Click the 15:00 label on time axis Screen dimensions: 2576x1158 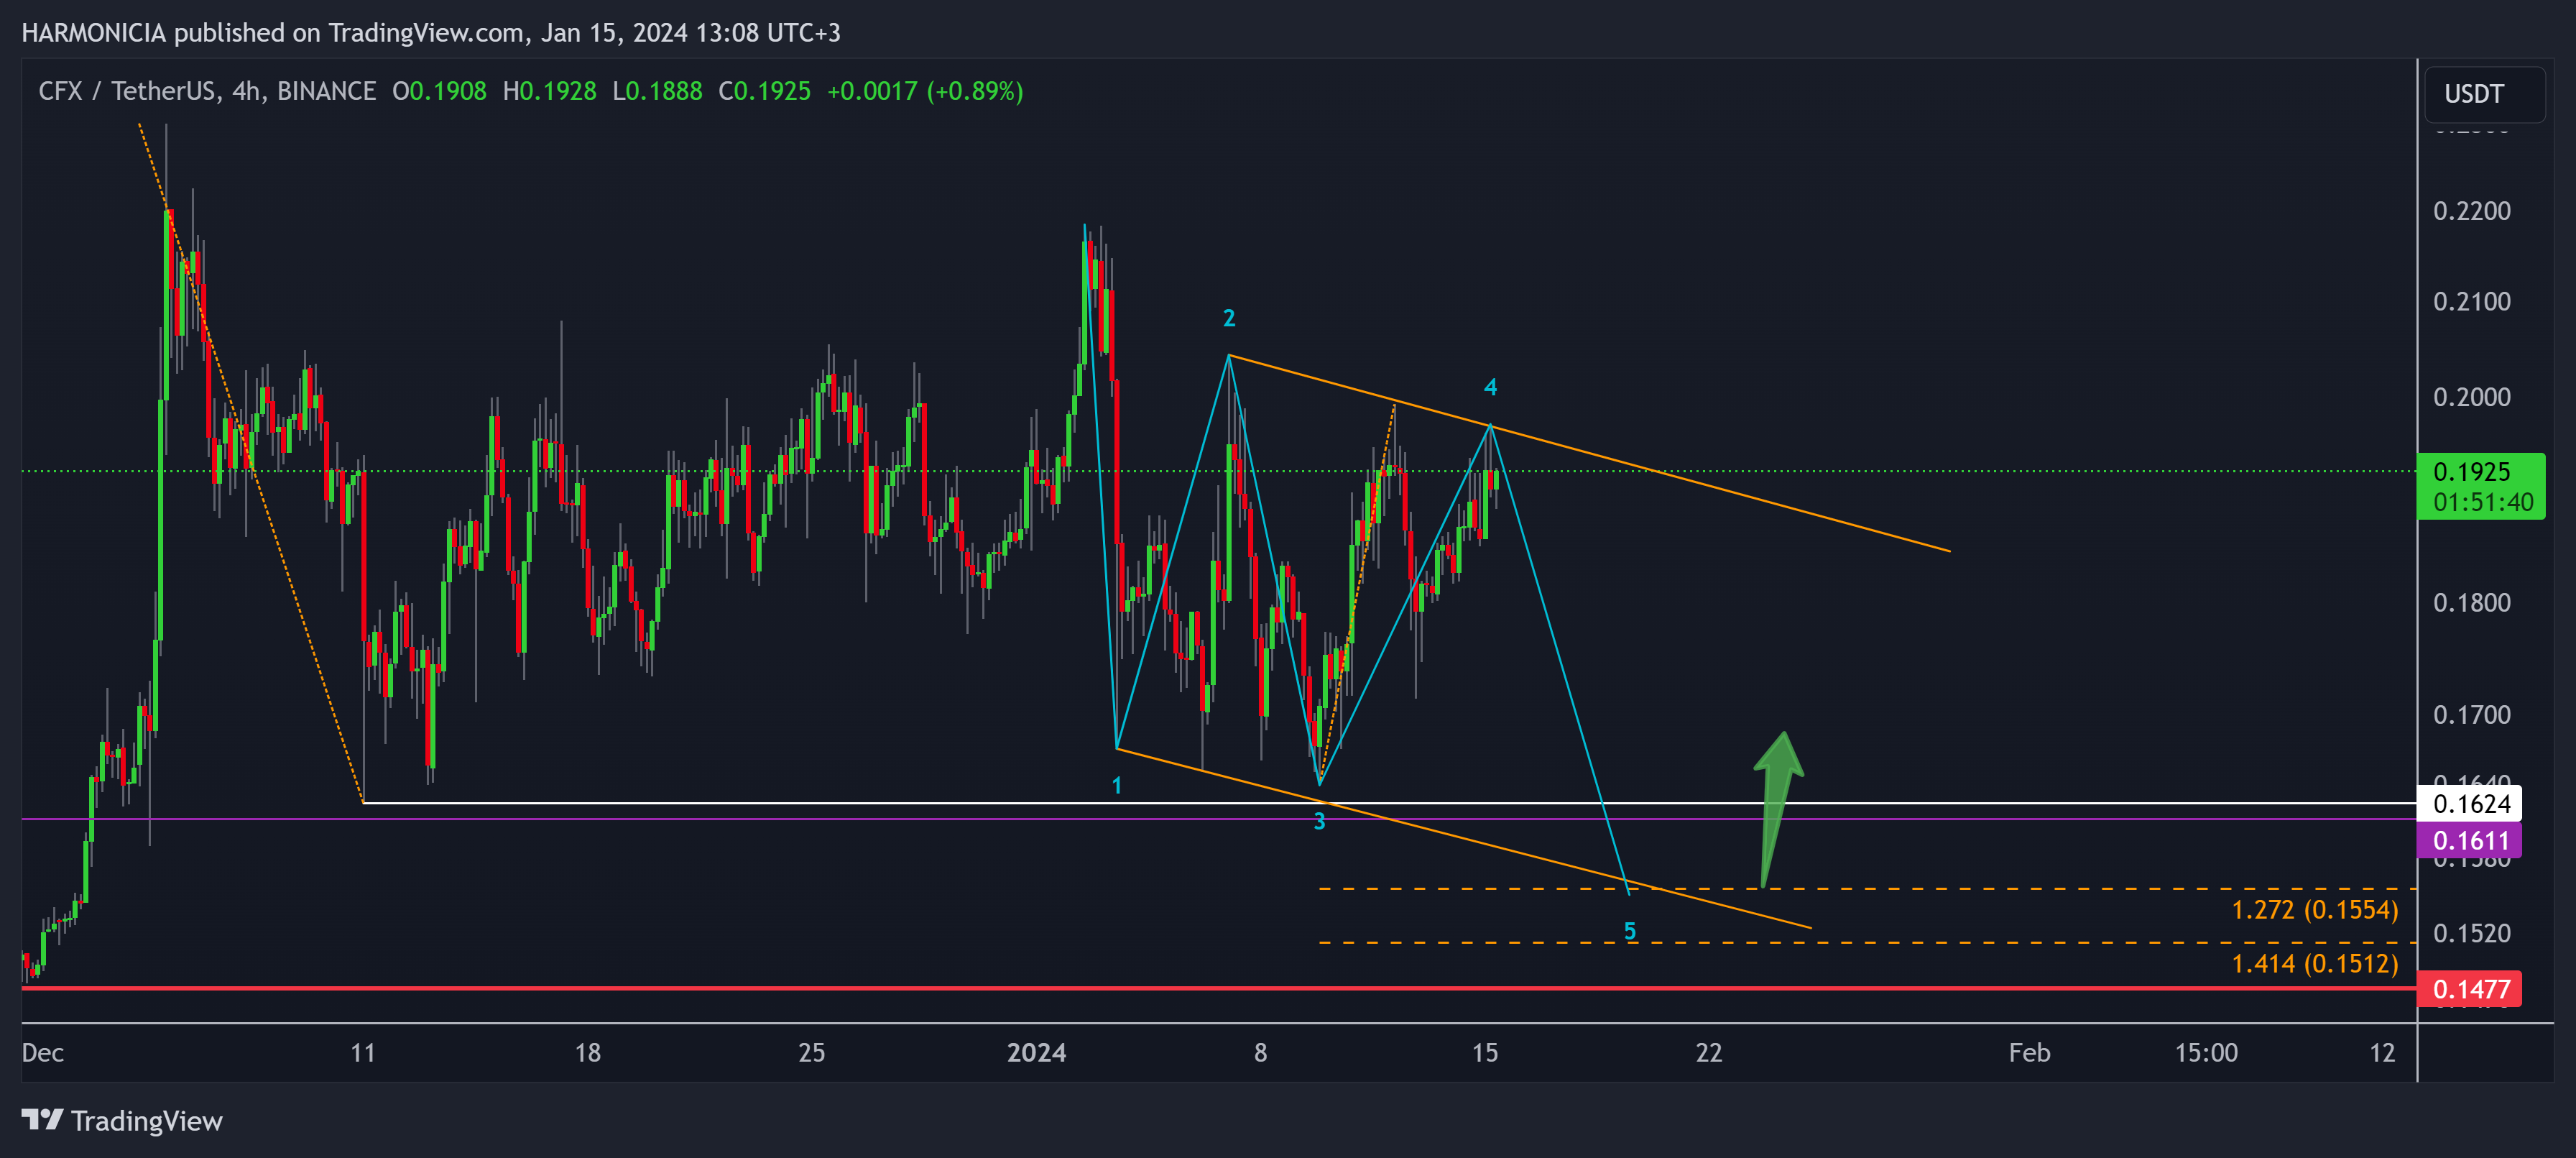pos(2206,1053)
